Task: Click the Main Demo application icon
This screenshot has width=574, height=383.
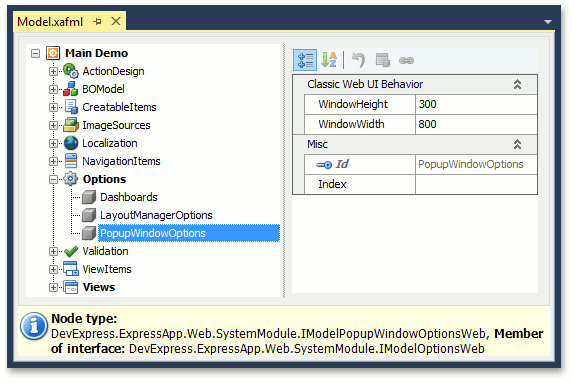Action: coord(53,53)
